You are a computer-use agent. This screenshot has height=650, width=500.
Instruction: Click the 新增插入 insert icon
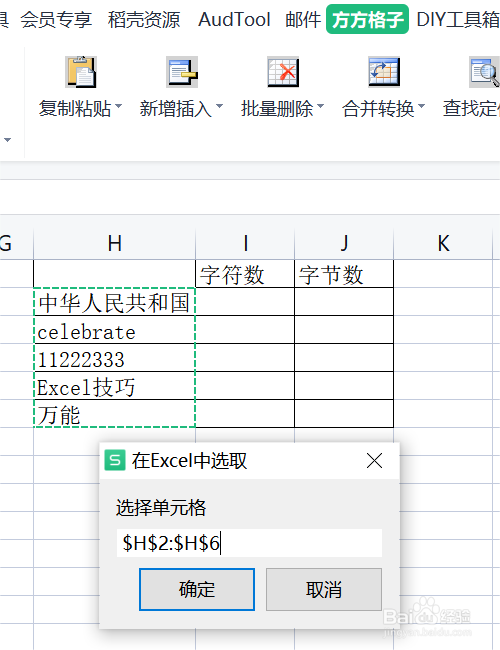click(182, 72)
